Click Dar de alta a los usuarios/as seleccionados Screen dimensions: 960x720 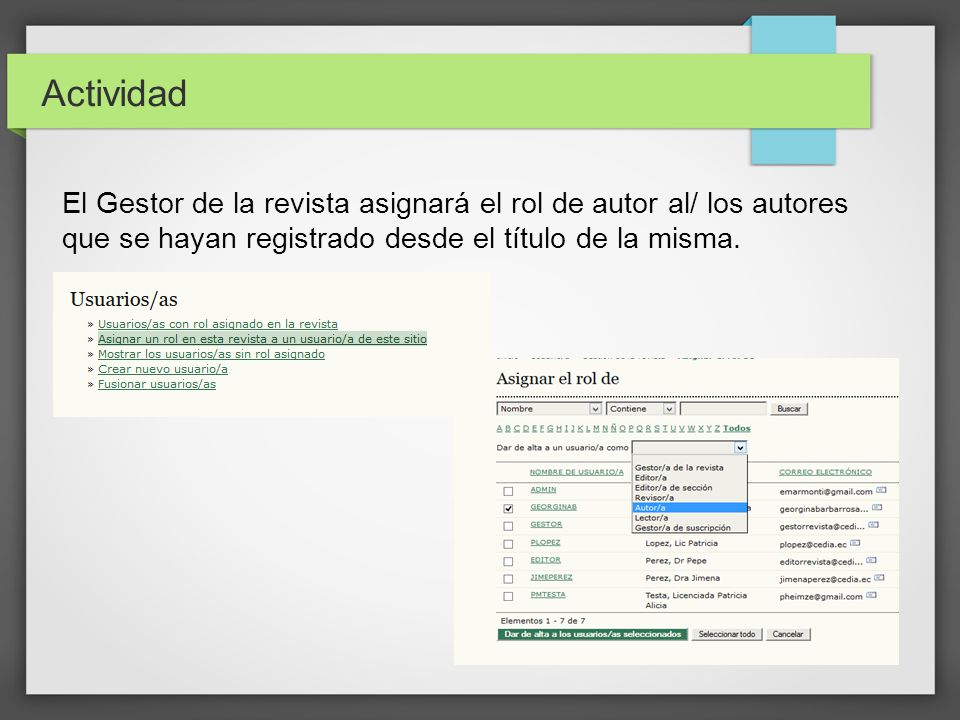coord(593,634)
